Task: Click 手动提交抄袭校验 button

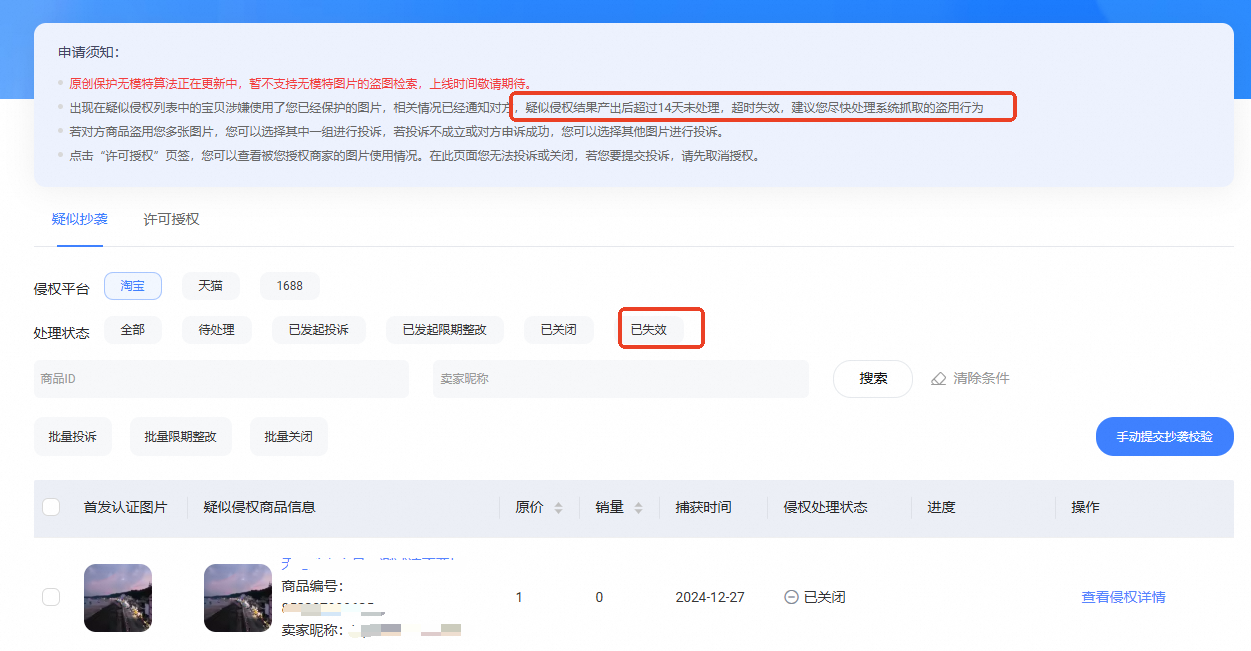Action: pos(1165,437)
